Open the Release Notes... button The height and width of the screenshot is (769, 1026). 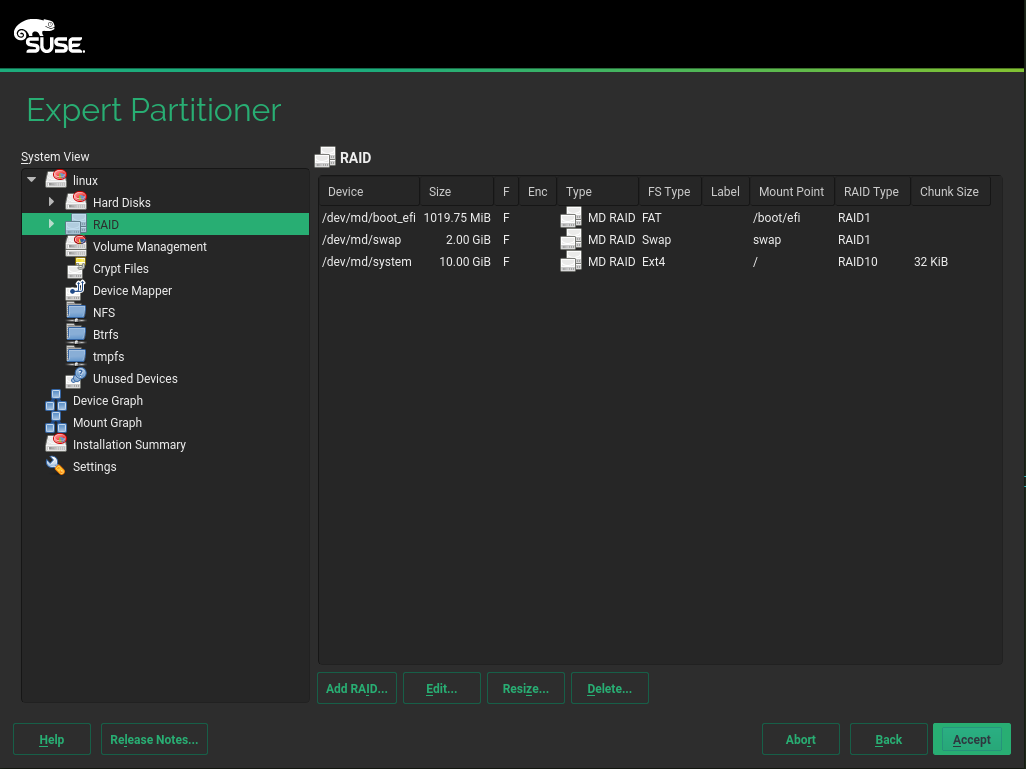(154, 739)
